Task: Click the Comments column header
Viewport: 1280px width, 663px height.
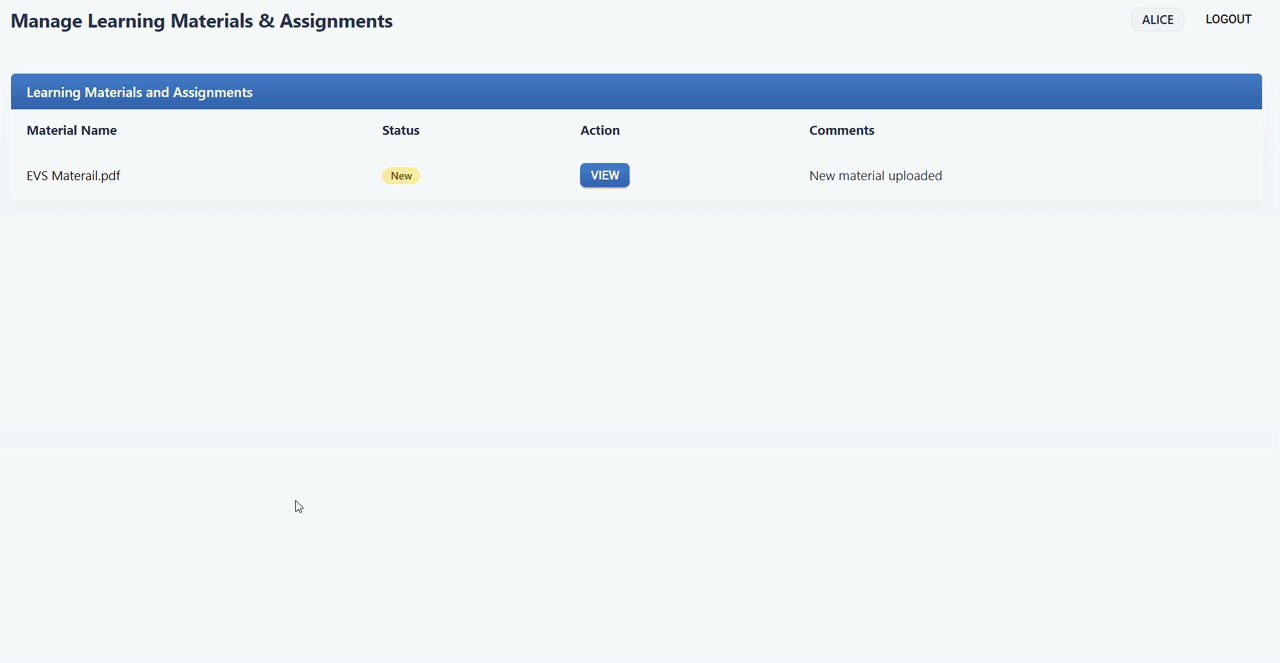Action: click(842, 130)
